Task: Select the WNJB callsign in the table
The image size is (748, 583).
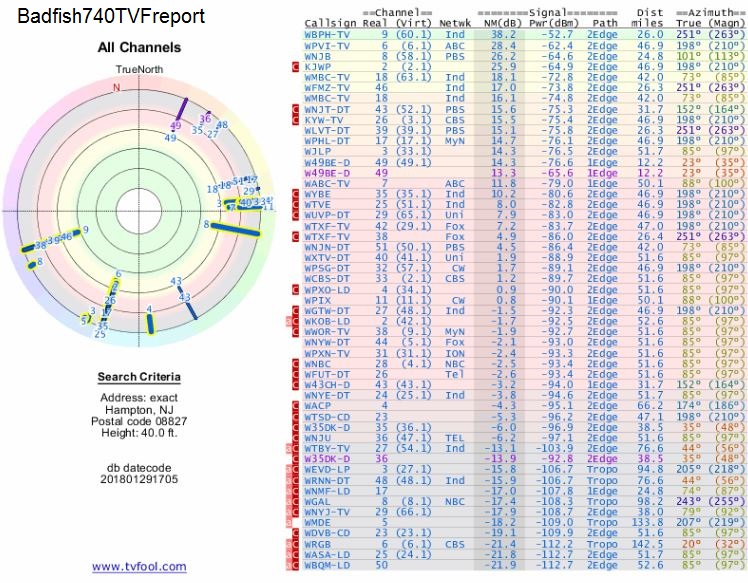Action: [x=321, y=56]
